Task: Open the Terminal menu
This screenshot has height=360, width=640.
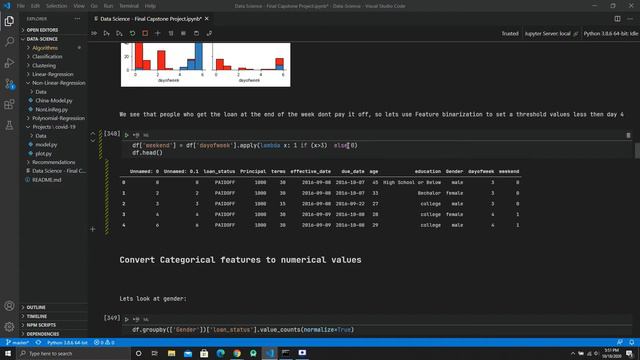Action: (129, 6)
